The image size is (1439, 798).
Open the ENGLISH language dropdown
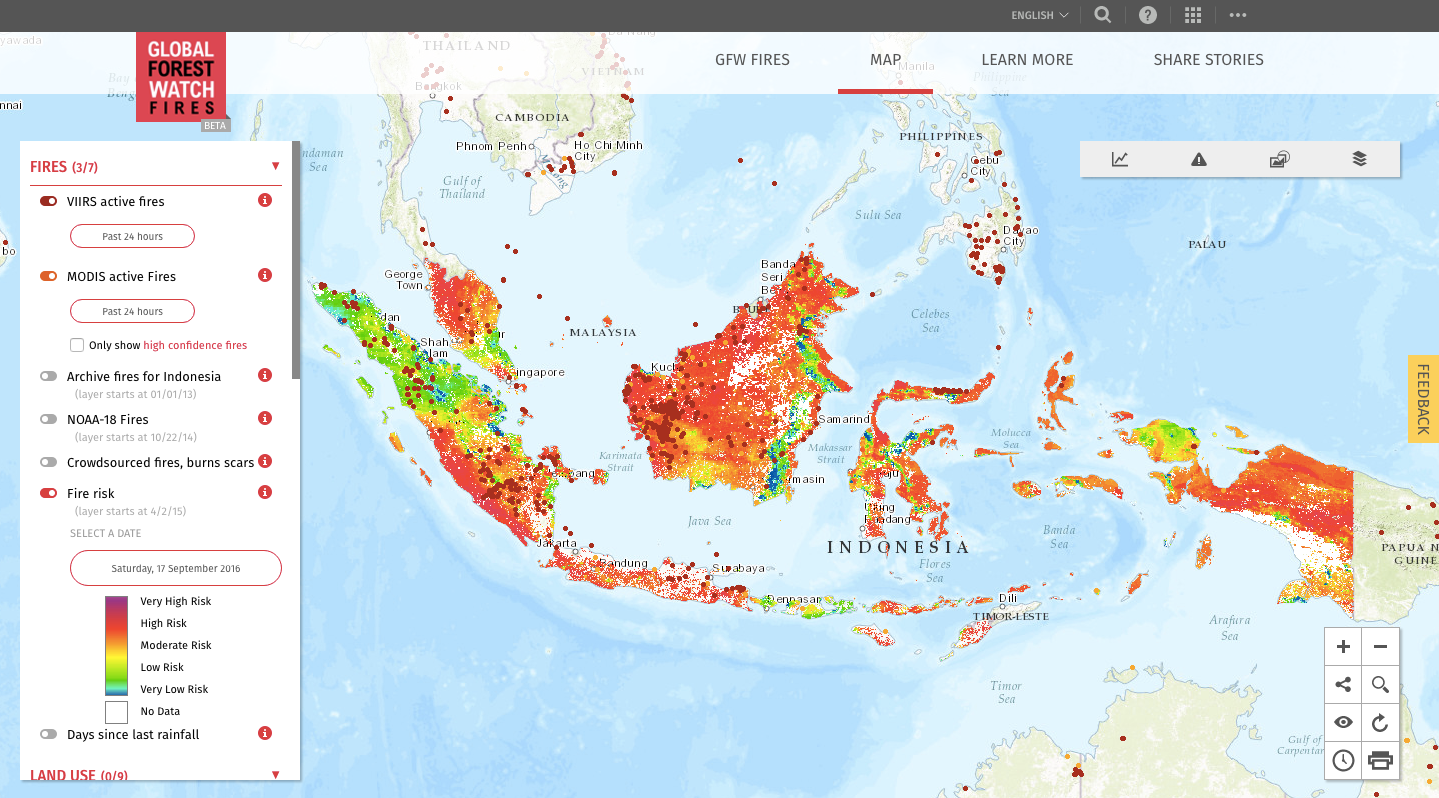tap(1040, 15)
